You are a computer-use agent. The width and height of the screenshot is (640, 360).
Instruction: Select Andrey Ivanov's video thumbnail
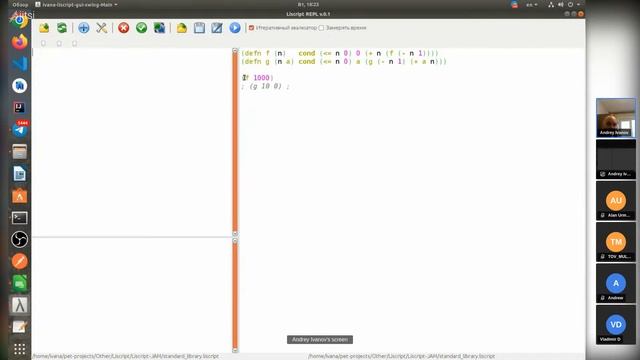point(616,118)
